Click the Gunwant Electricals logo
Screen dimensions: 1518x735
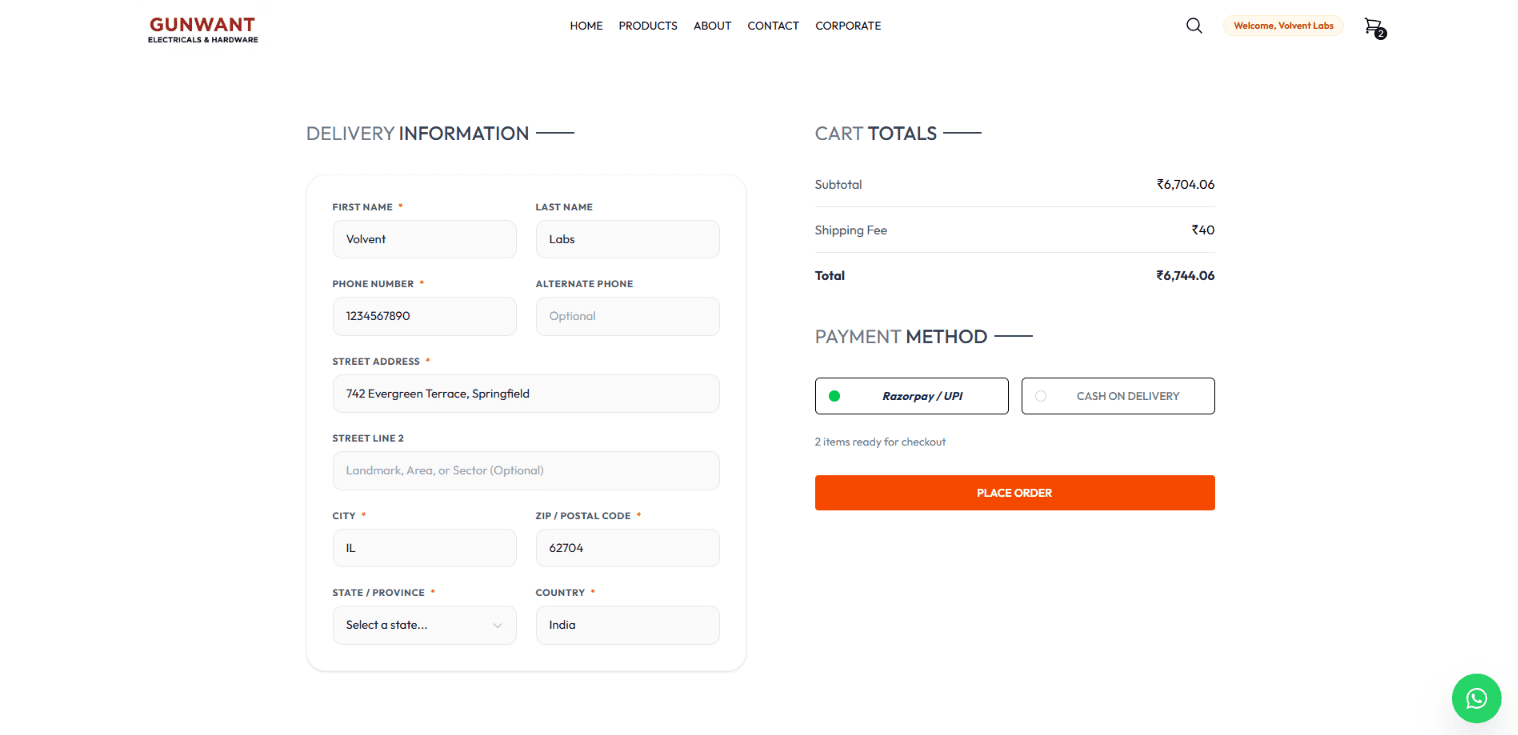click(x=203, y=29)
